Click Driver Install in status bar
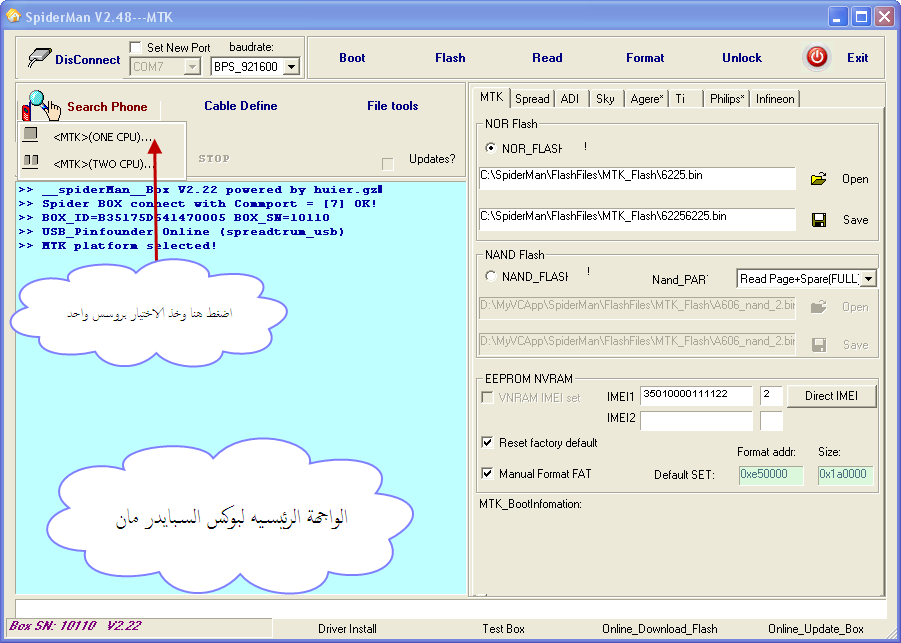 pyautogui.click(x=347, y=629)
